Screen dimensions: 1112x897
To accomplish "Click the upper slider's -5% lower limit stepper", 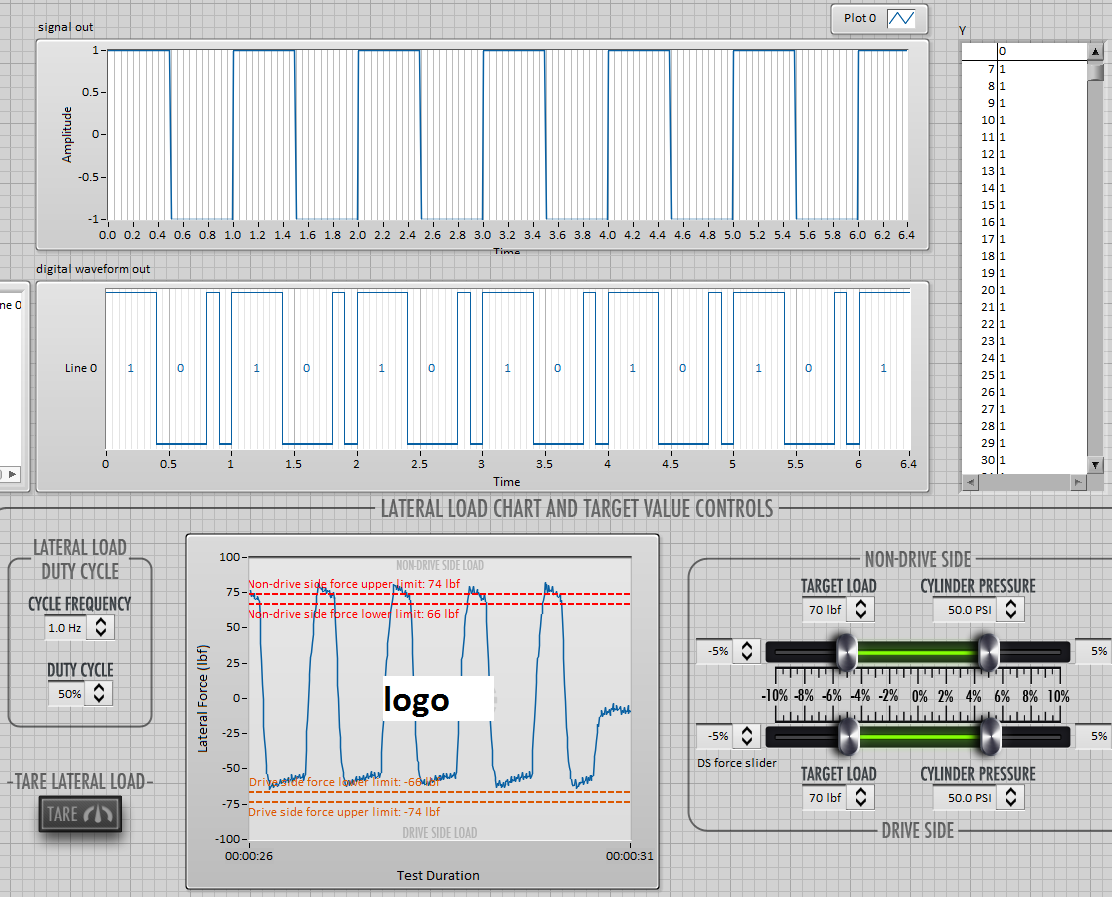I will [747, 651].
